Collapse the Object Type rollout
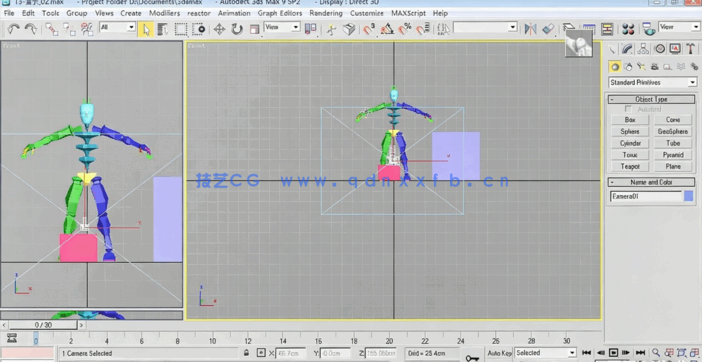 click(x=651, y=99)
